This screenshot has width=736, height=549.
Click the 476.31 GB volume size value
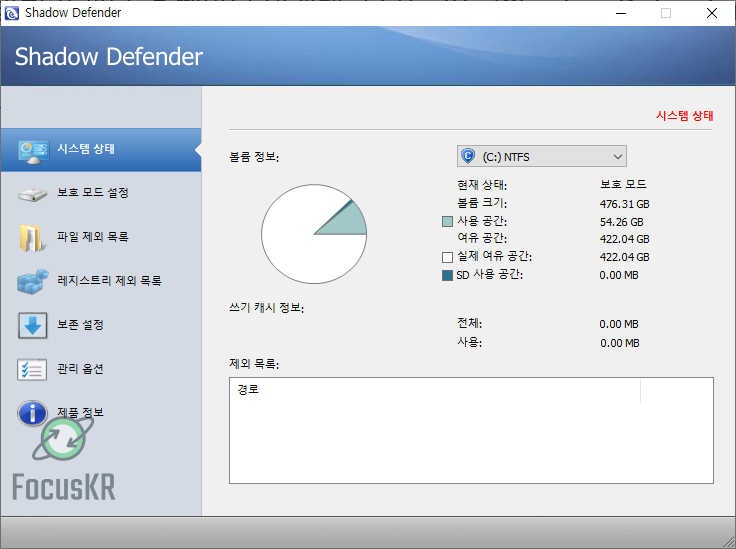tap(624, 204)
